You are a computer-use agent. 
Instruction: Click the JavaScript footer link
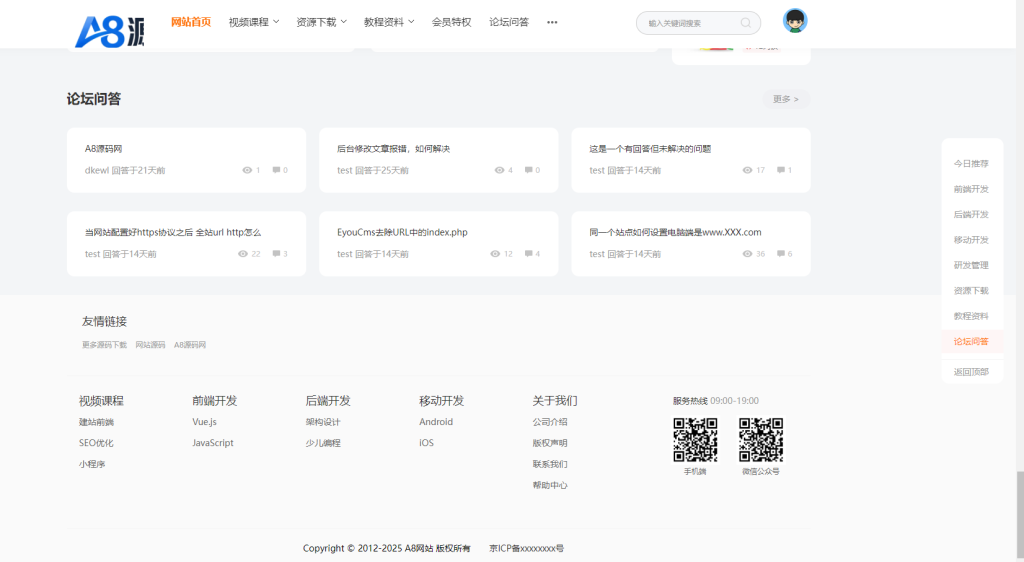[x=213, y=443]
